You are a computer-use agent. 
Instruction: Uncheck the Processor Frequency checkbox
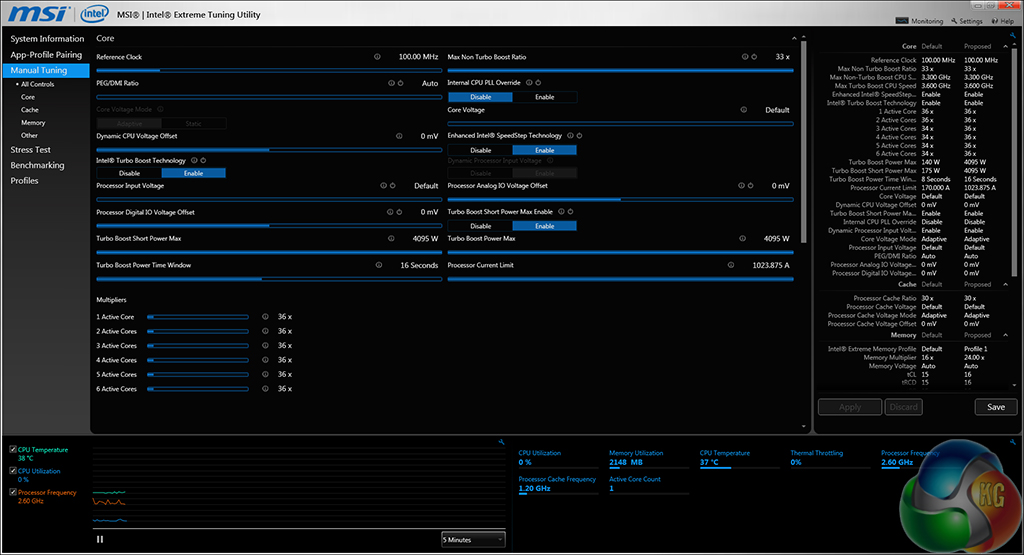pyautogui.click(x=12, y=492)
